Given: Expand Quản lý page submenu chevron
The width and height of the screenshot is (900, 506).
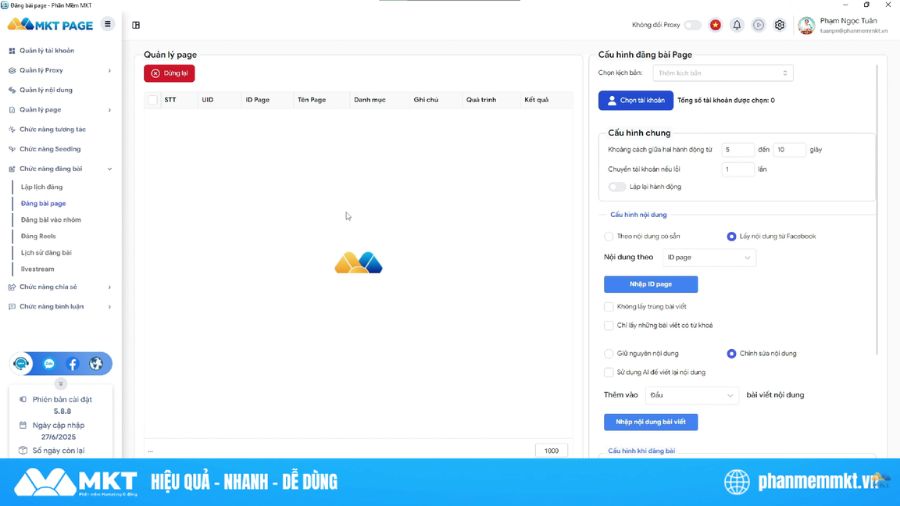Looking at the screenshot, I should [x=110, y=110].
